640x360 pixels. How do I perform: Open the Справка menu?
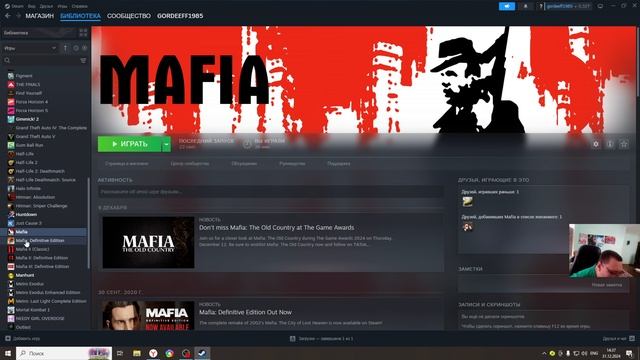79,6
